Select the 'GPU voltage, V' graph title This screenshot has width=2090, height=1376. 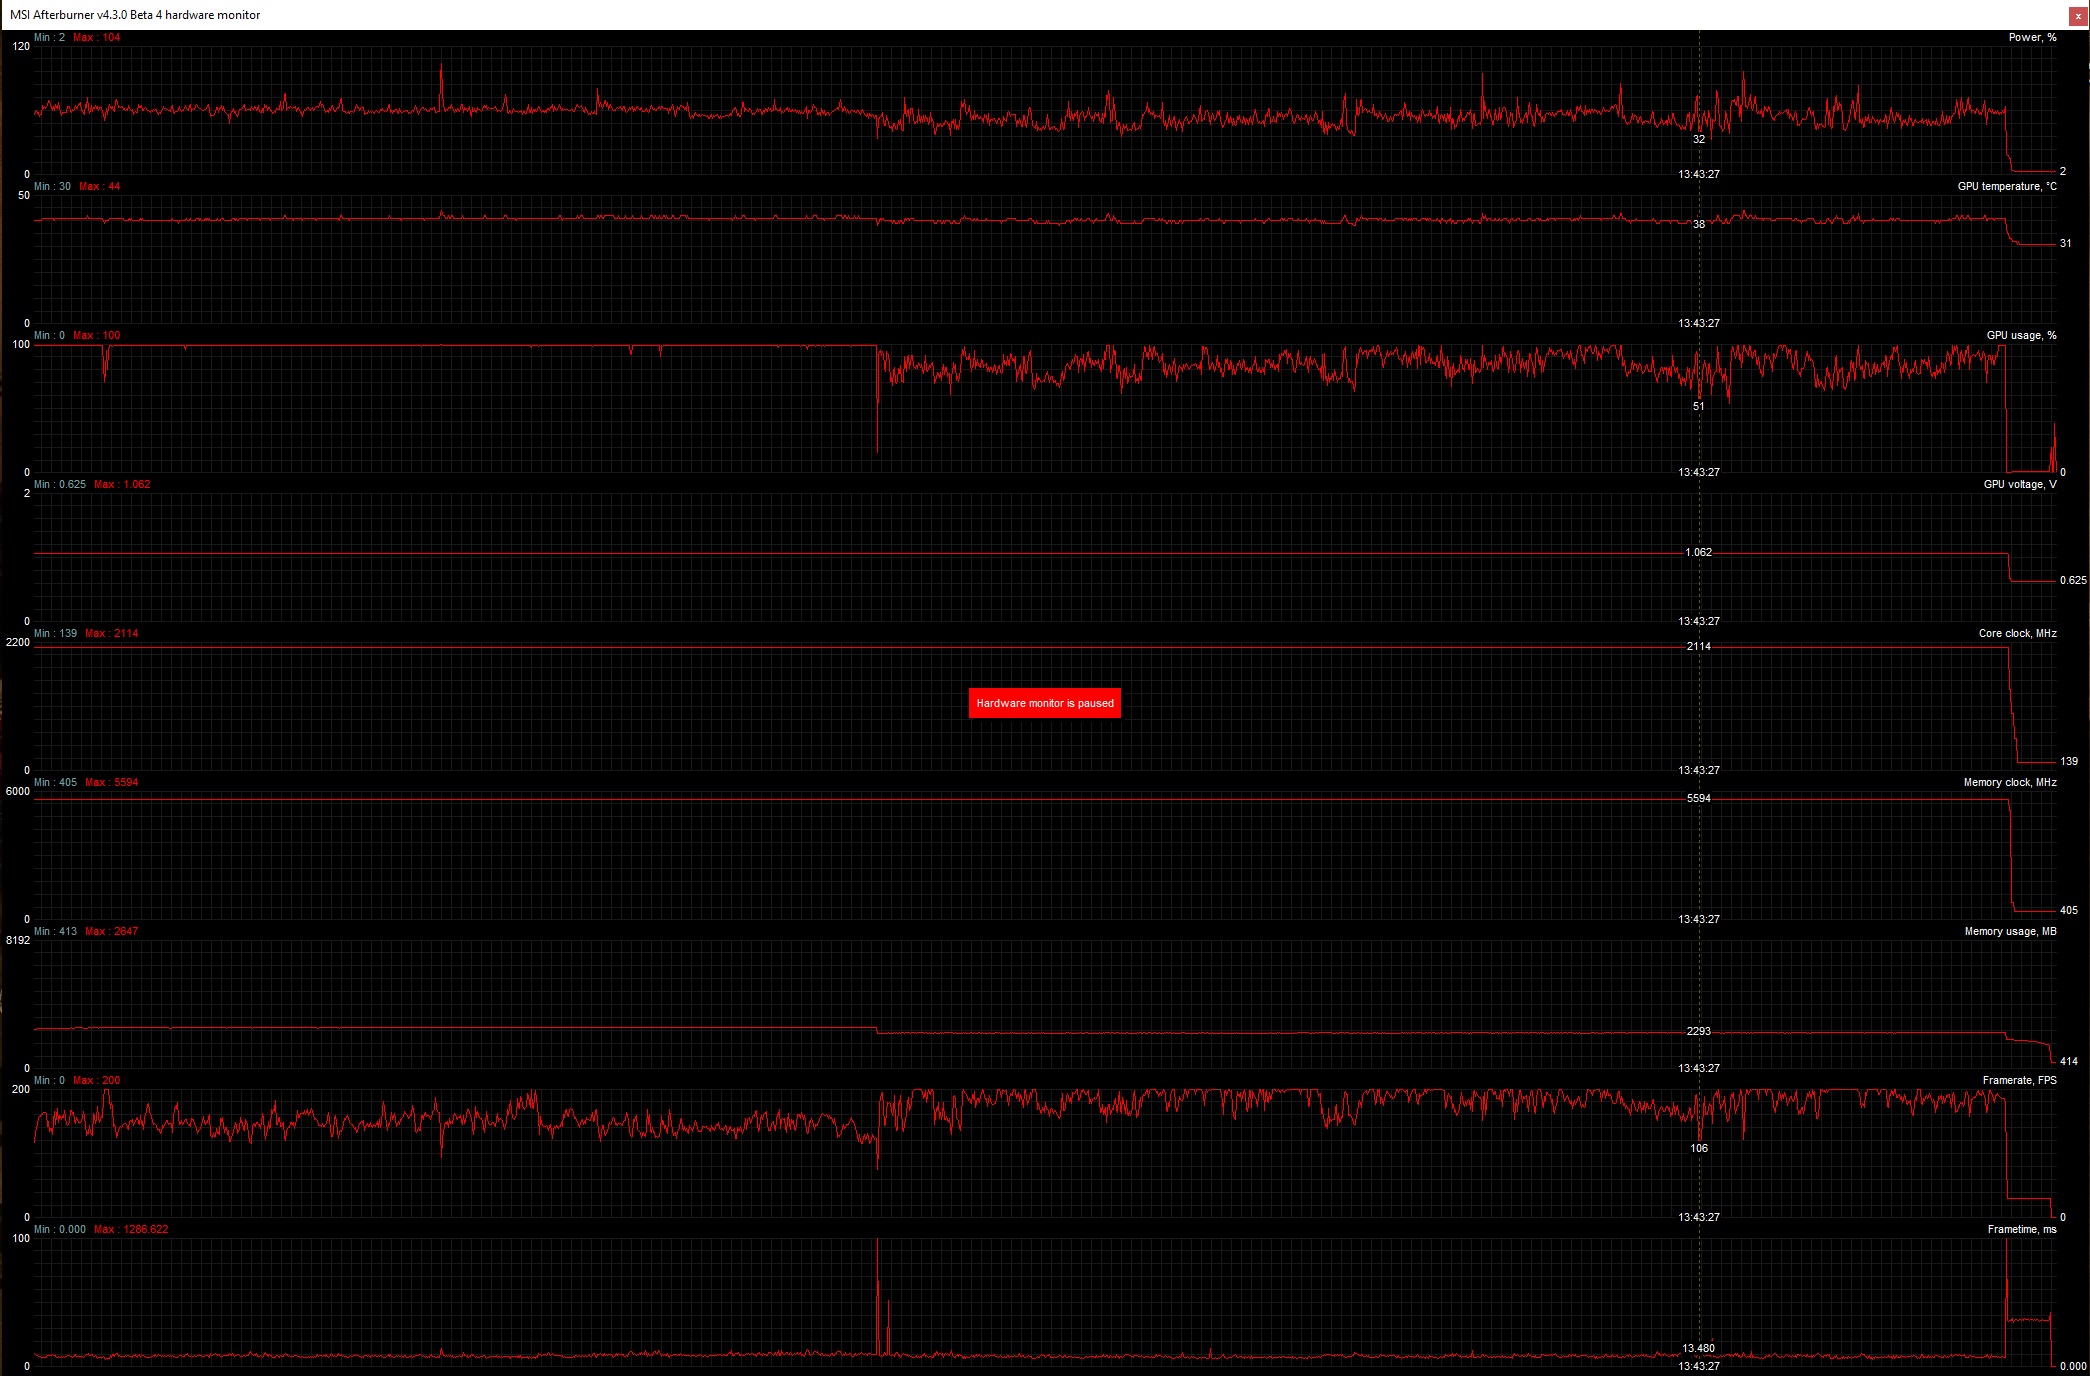[x=2019, y=485]
